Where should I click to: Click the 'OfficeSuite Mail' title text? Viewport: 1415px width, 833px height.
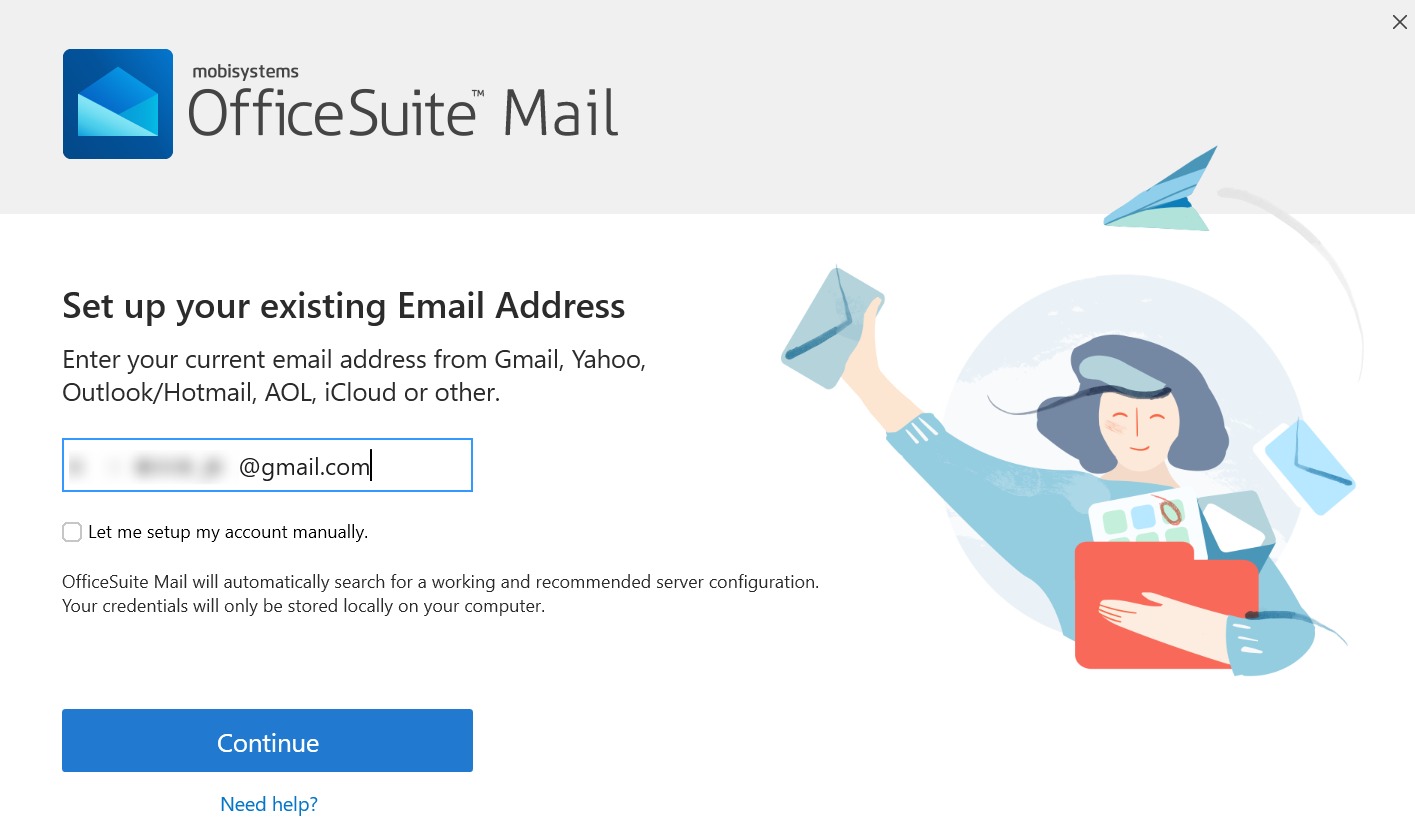(x=403, y=112)
